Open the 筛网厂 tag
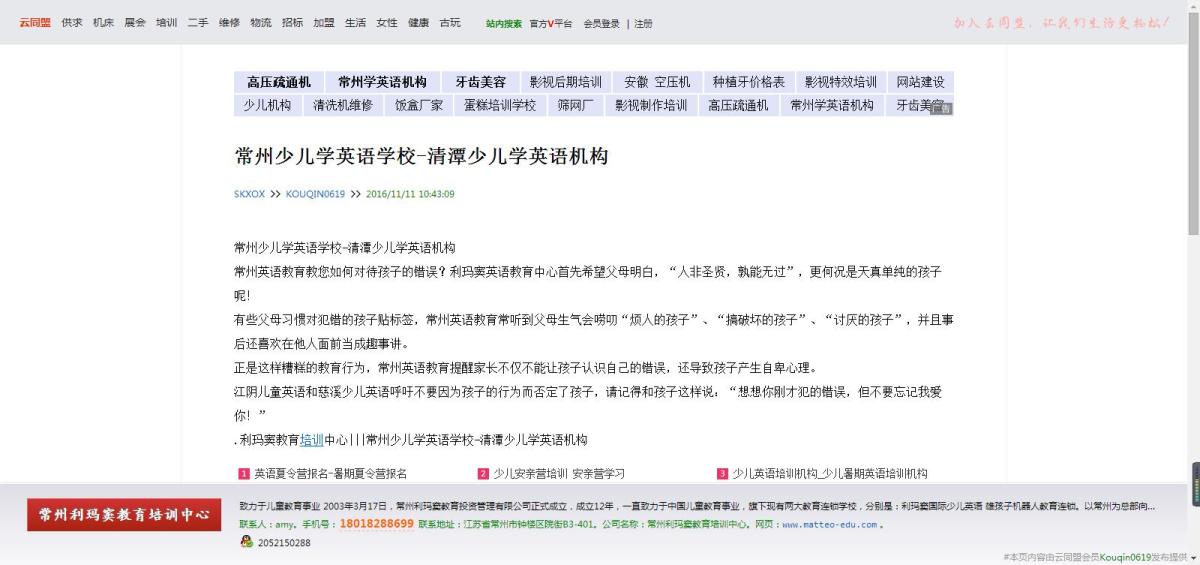Image resolution: width=1200 pixels, height=565 pixels. click(575, 105)
